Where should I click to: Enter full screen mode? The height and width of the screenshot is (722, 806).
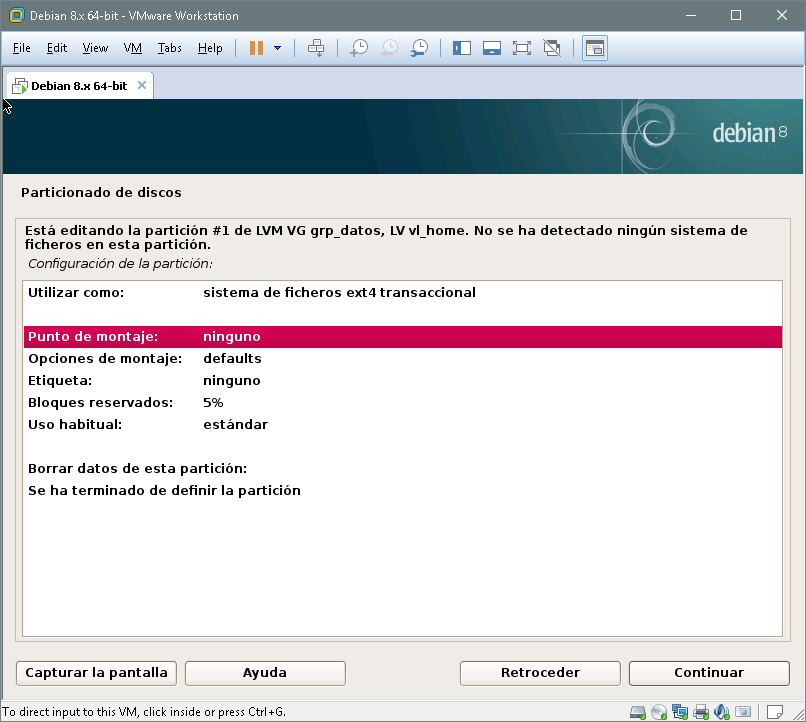pyautogui.click(x=521, y=48)
